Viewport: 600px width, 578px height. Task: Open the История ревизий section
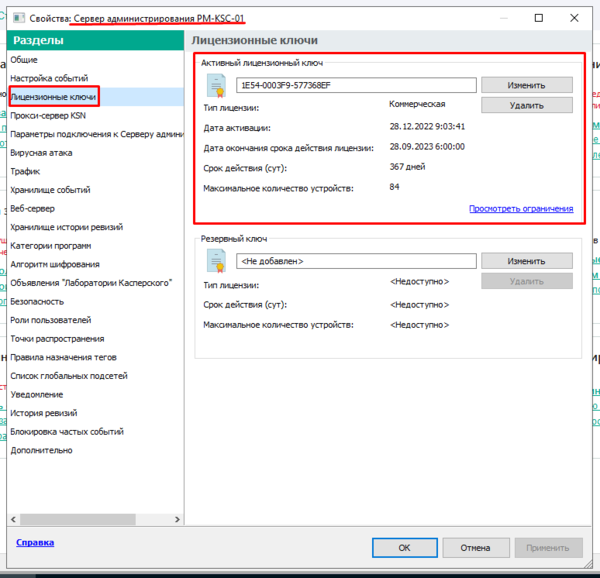44,413
